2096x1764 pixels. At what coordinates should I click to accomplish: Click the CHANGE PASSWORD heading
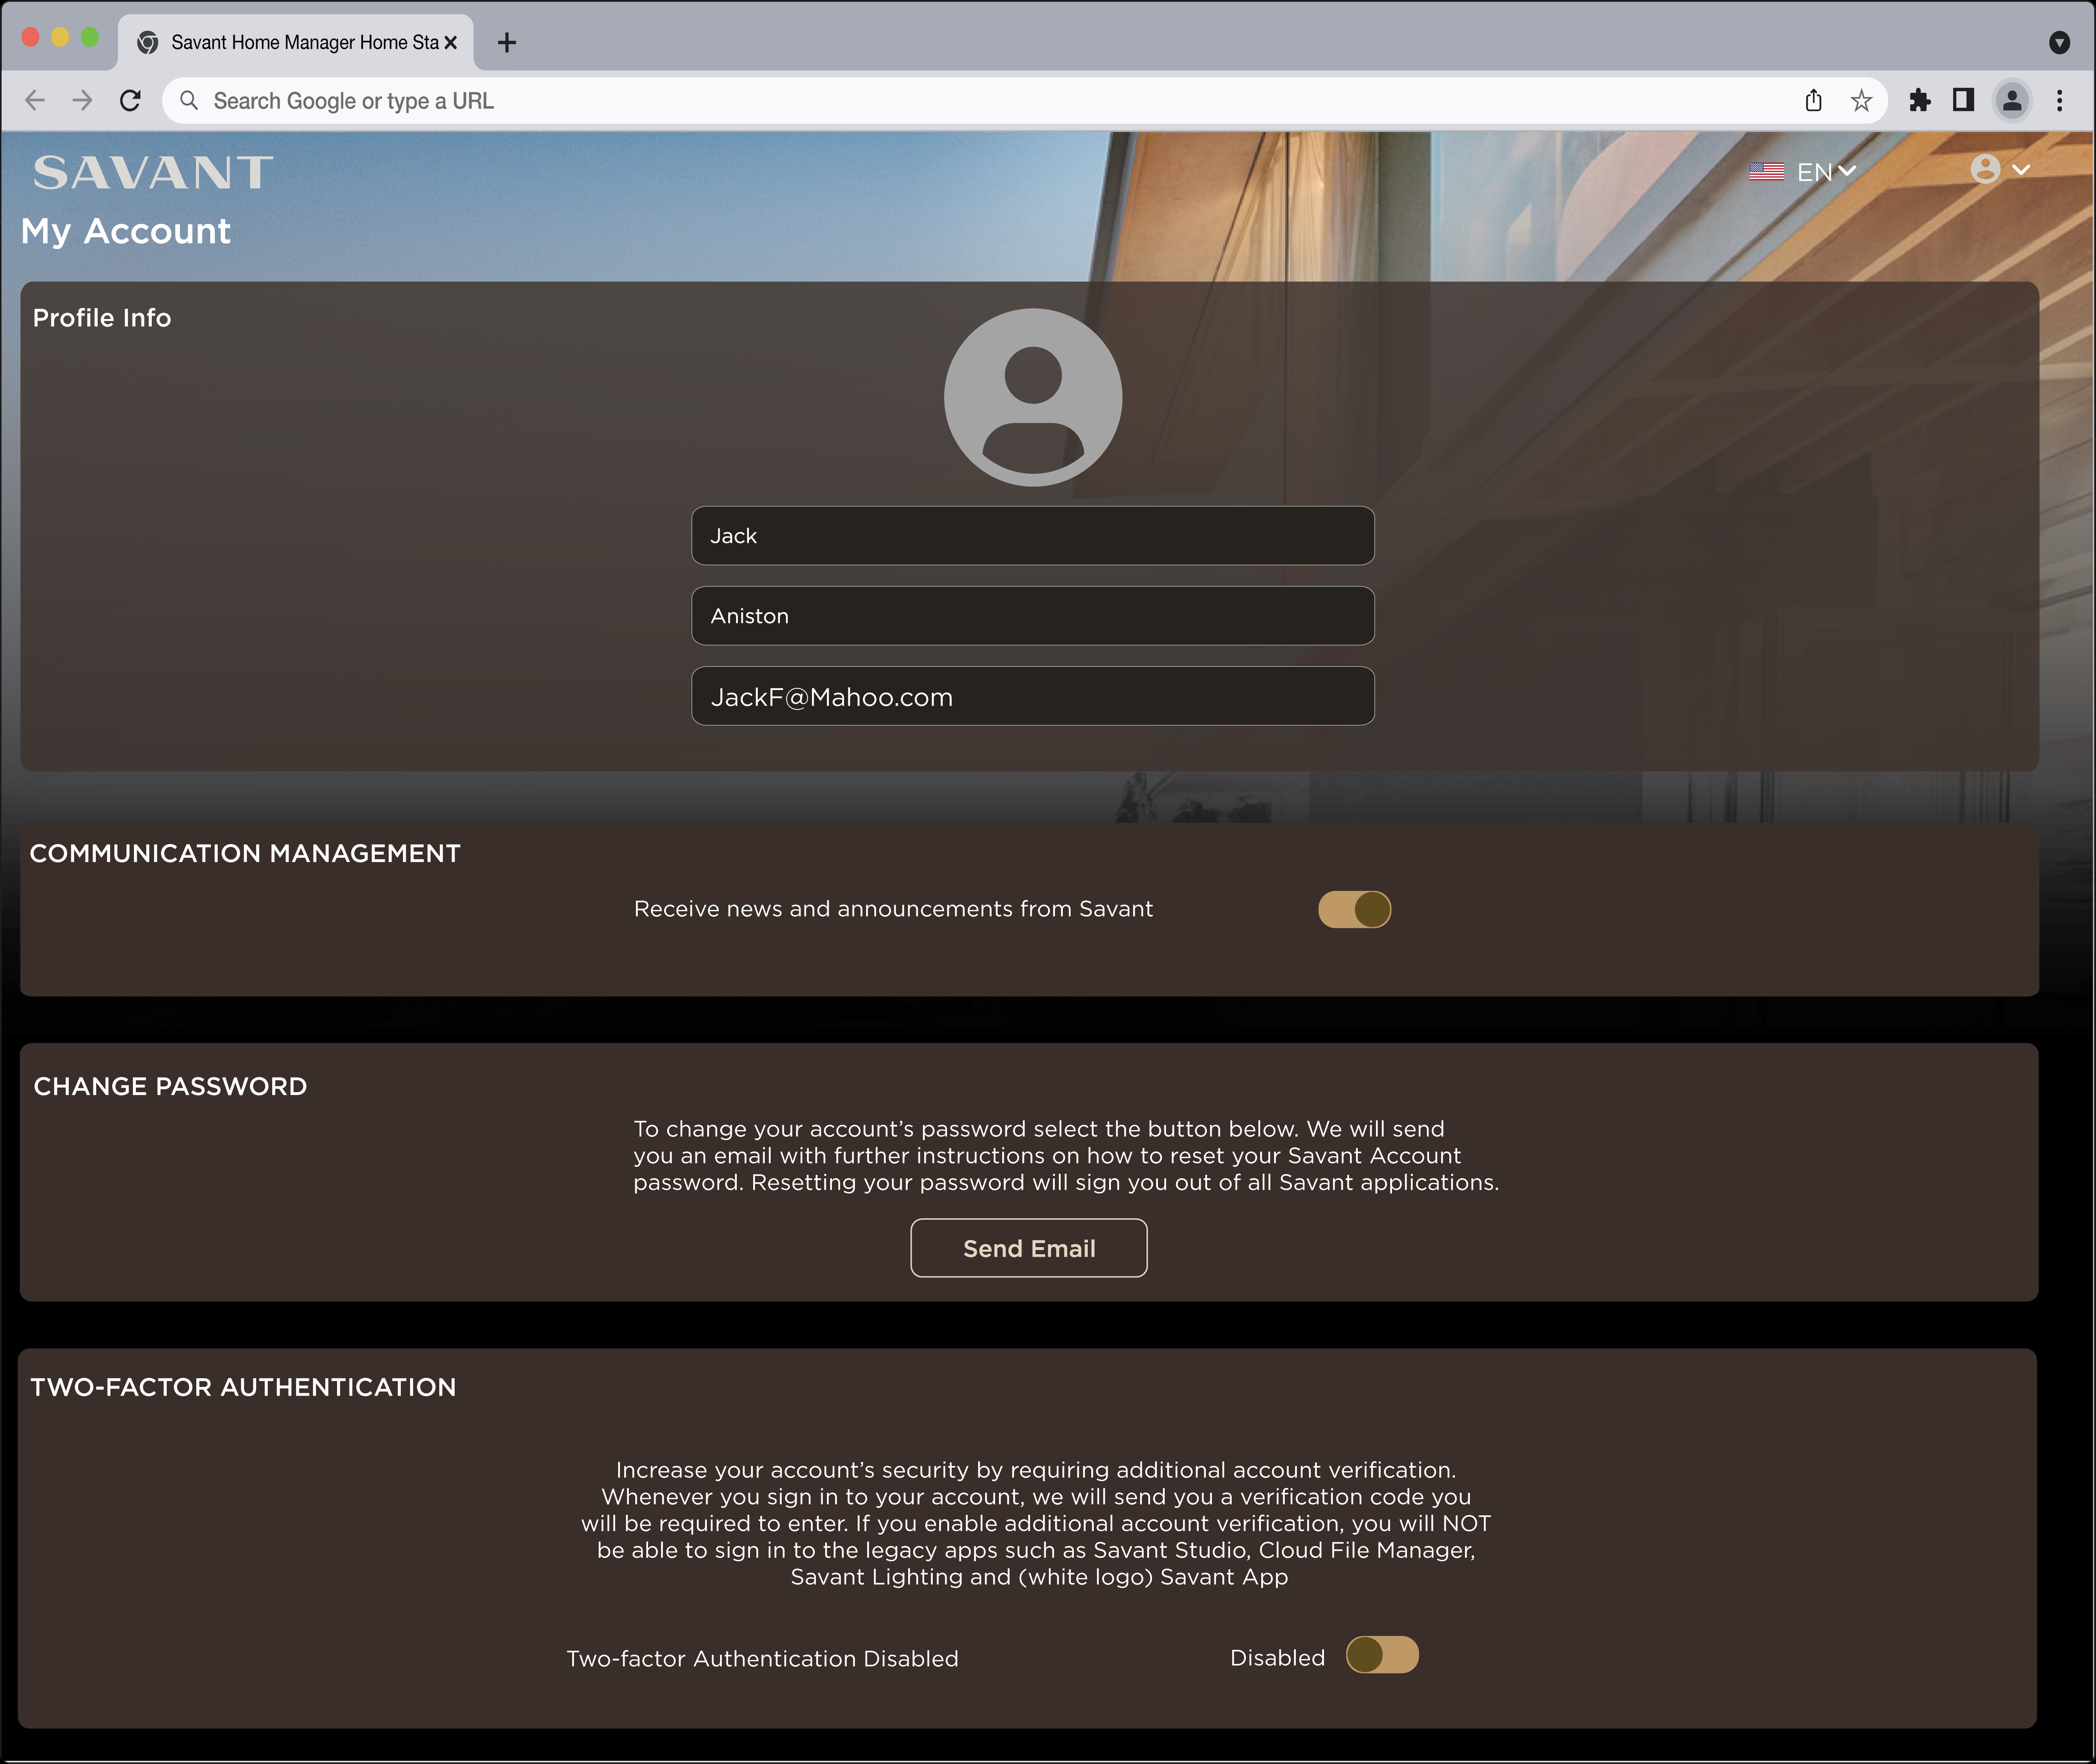click(x=170, y=1086)
